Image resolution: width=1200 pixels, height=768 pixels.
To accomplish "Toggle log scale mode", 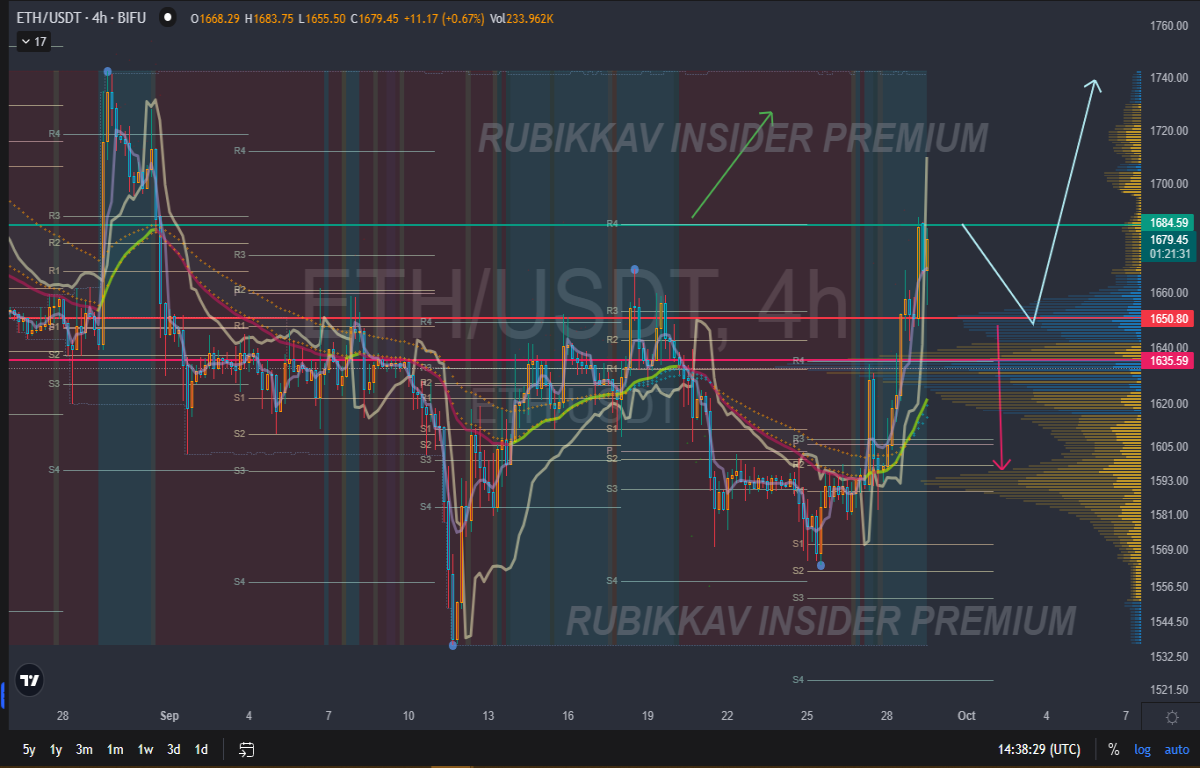I will pyautogui.click(x=1142, y=749).
